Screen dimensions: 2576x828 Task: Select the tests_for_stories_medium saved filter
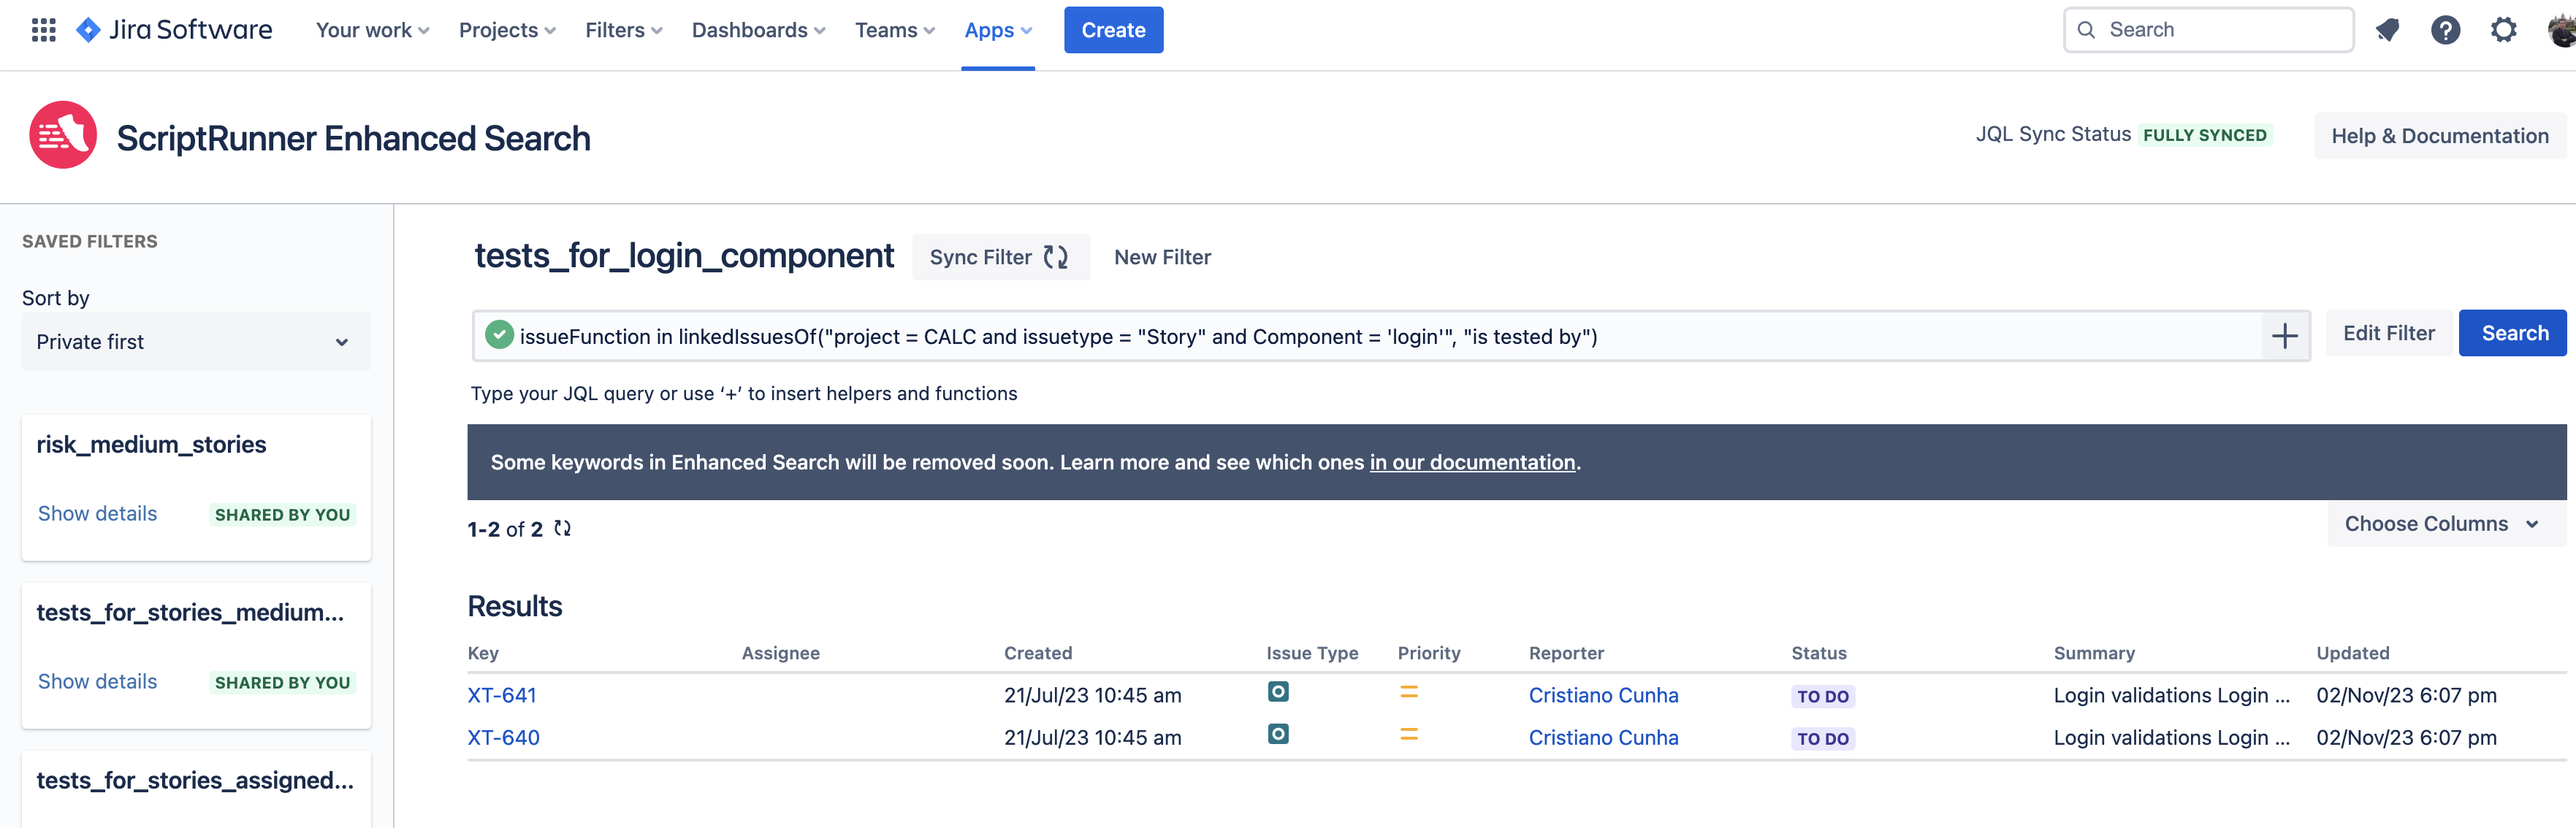[190, 612]
